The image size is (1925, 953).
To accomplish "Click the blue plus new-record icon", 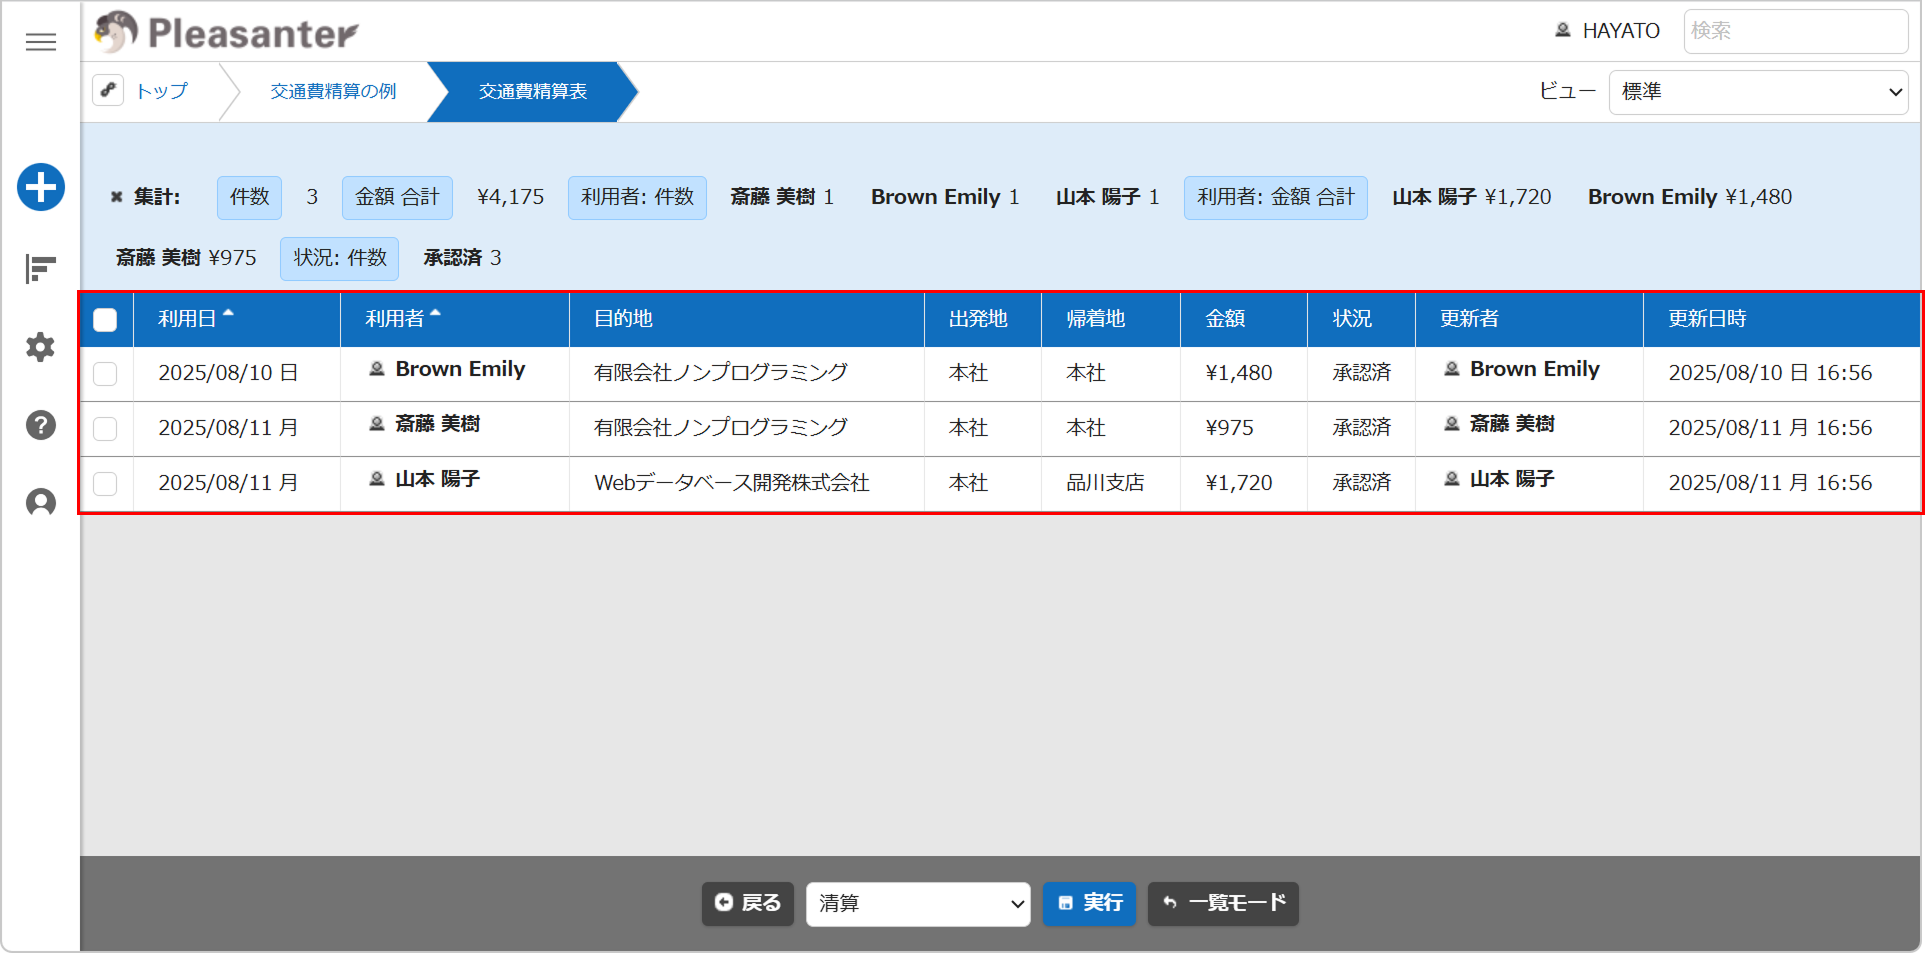I will pyautogui.click(x=41, y=187).
